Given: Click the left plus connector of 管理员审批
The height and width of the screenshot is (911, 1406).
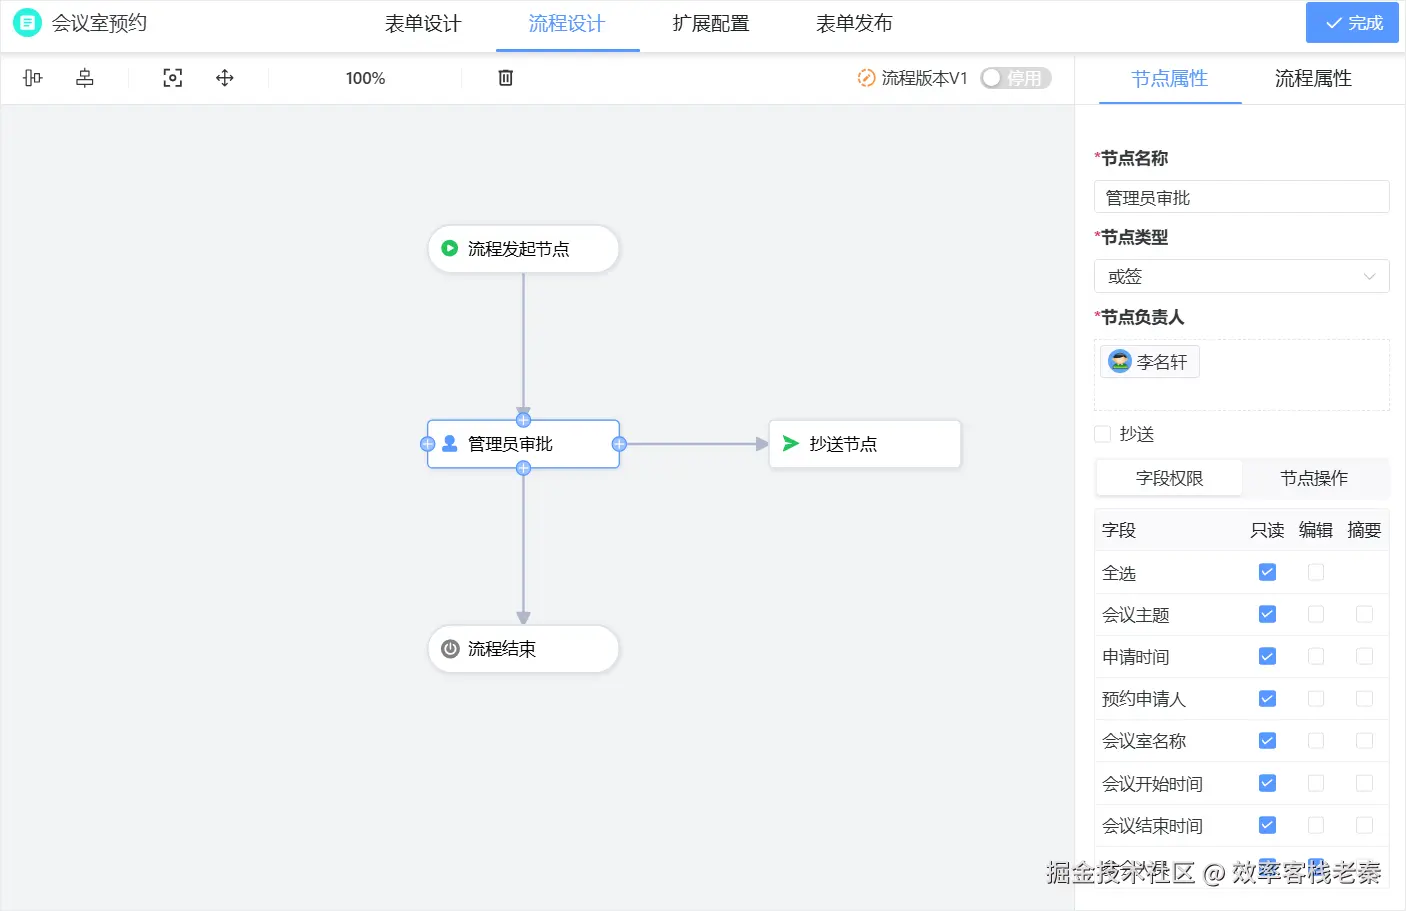Looking at the screenshot, I should 427,444.
